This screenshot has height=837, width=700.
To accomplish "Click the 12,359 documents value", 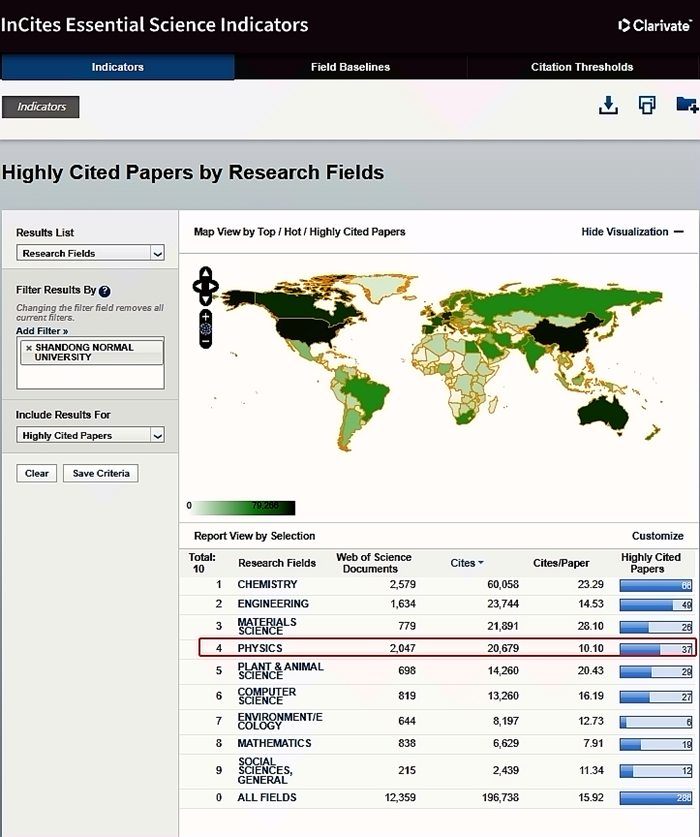I will pyautogui.click(x=400, y=797).
